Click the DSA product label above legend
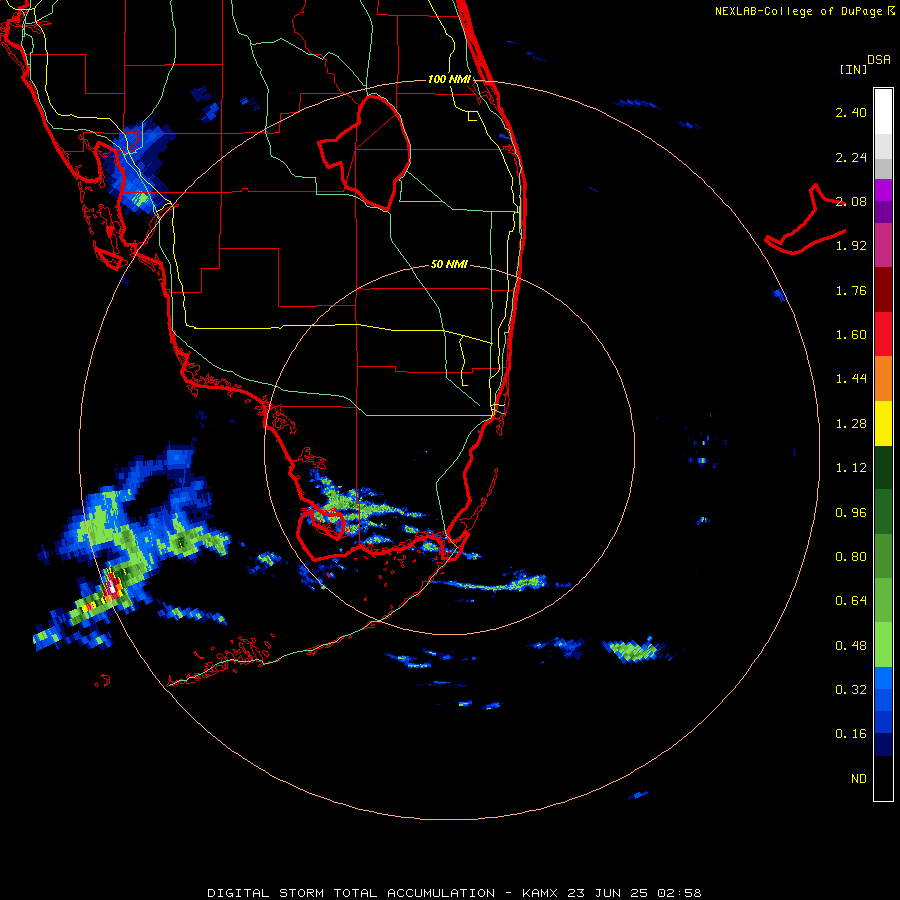Screen dimensions: 900x900 pyautogui.click(x=879, y=59)
